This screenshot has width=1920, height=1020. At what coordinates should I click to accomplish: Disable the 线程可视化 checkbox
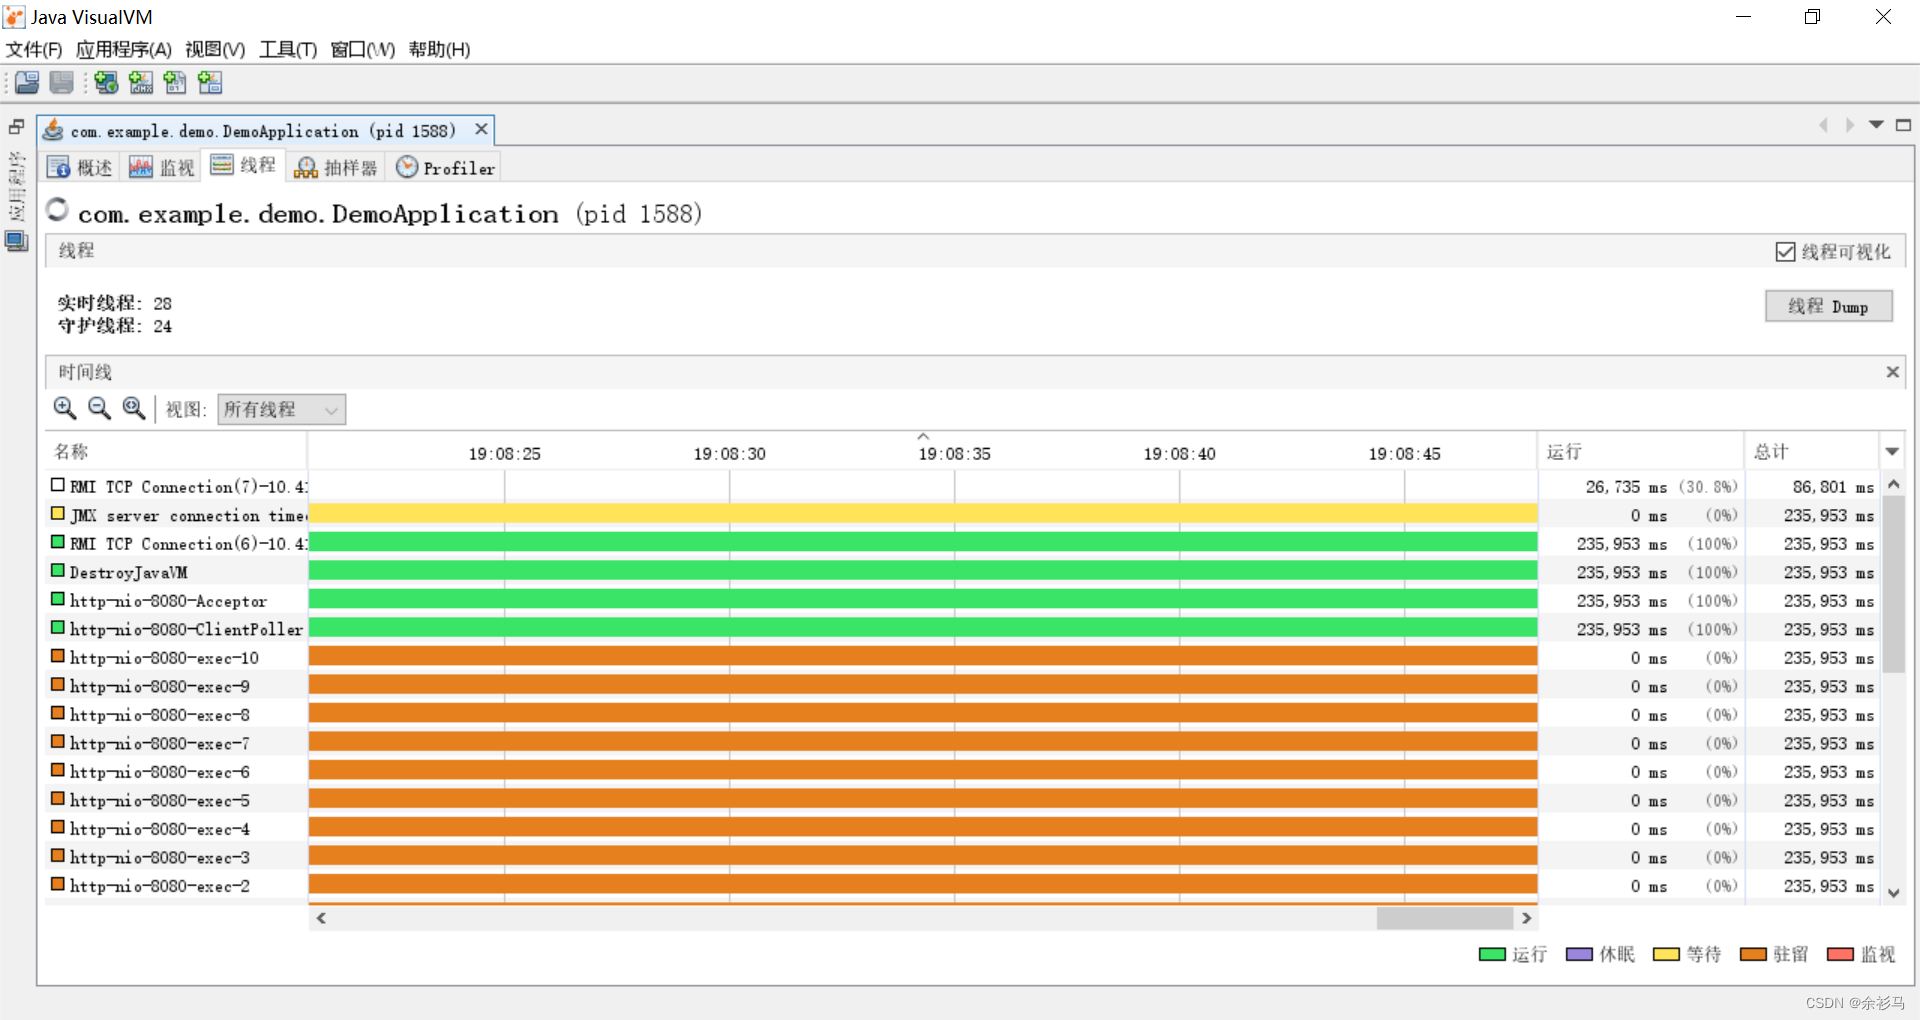pos(1786,251)
